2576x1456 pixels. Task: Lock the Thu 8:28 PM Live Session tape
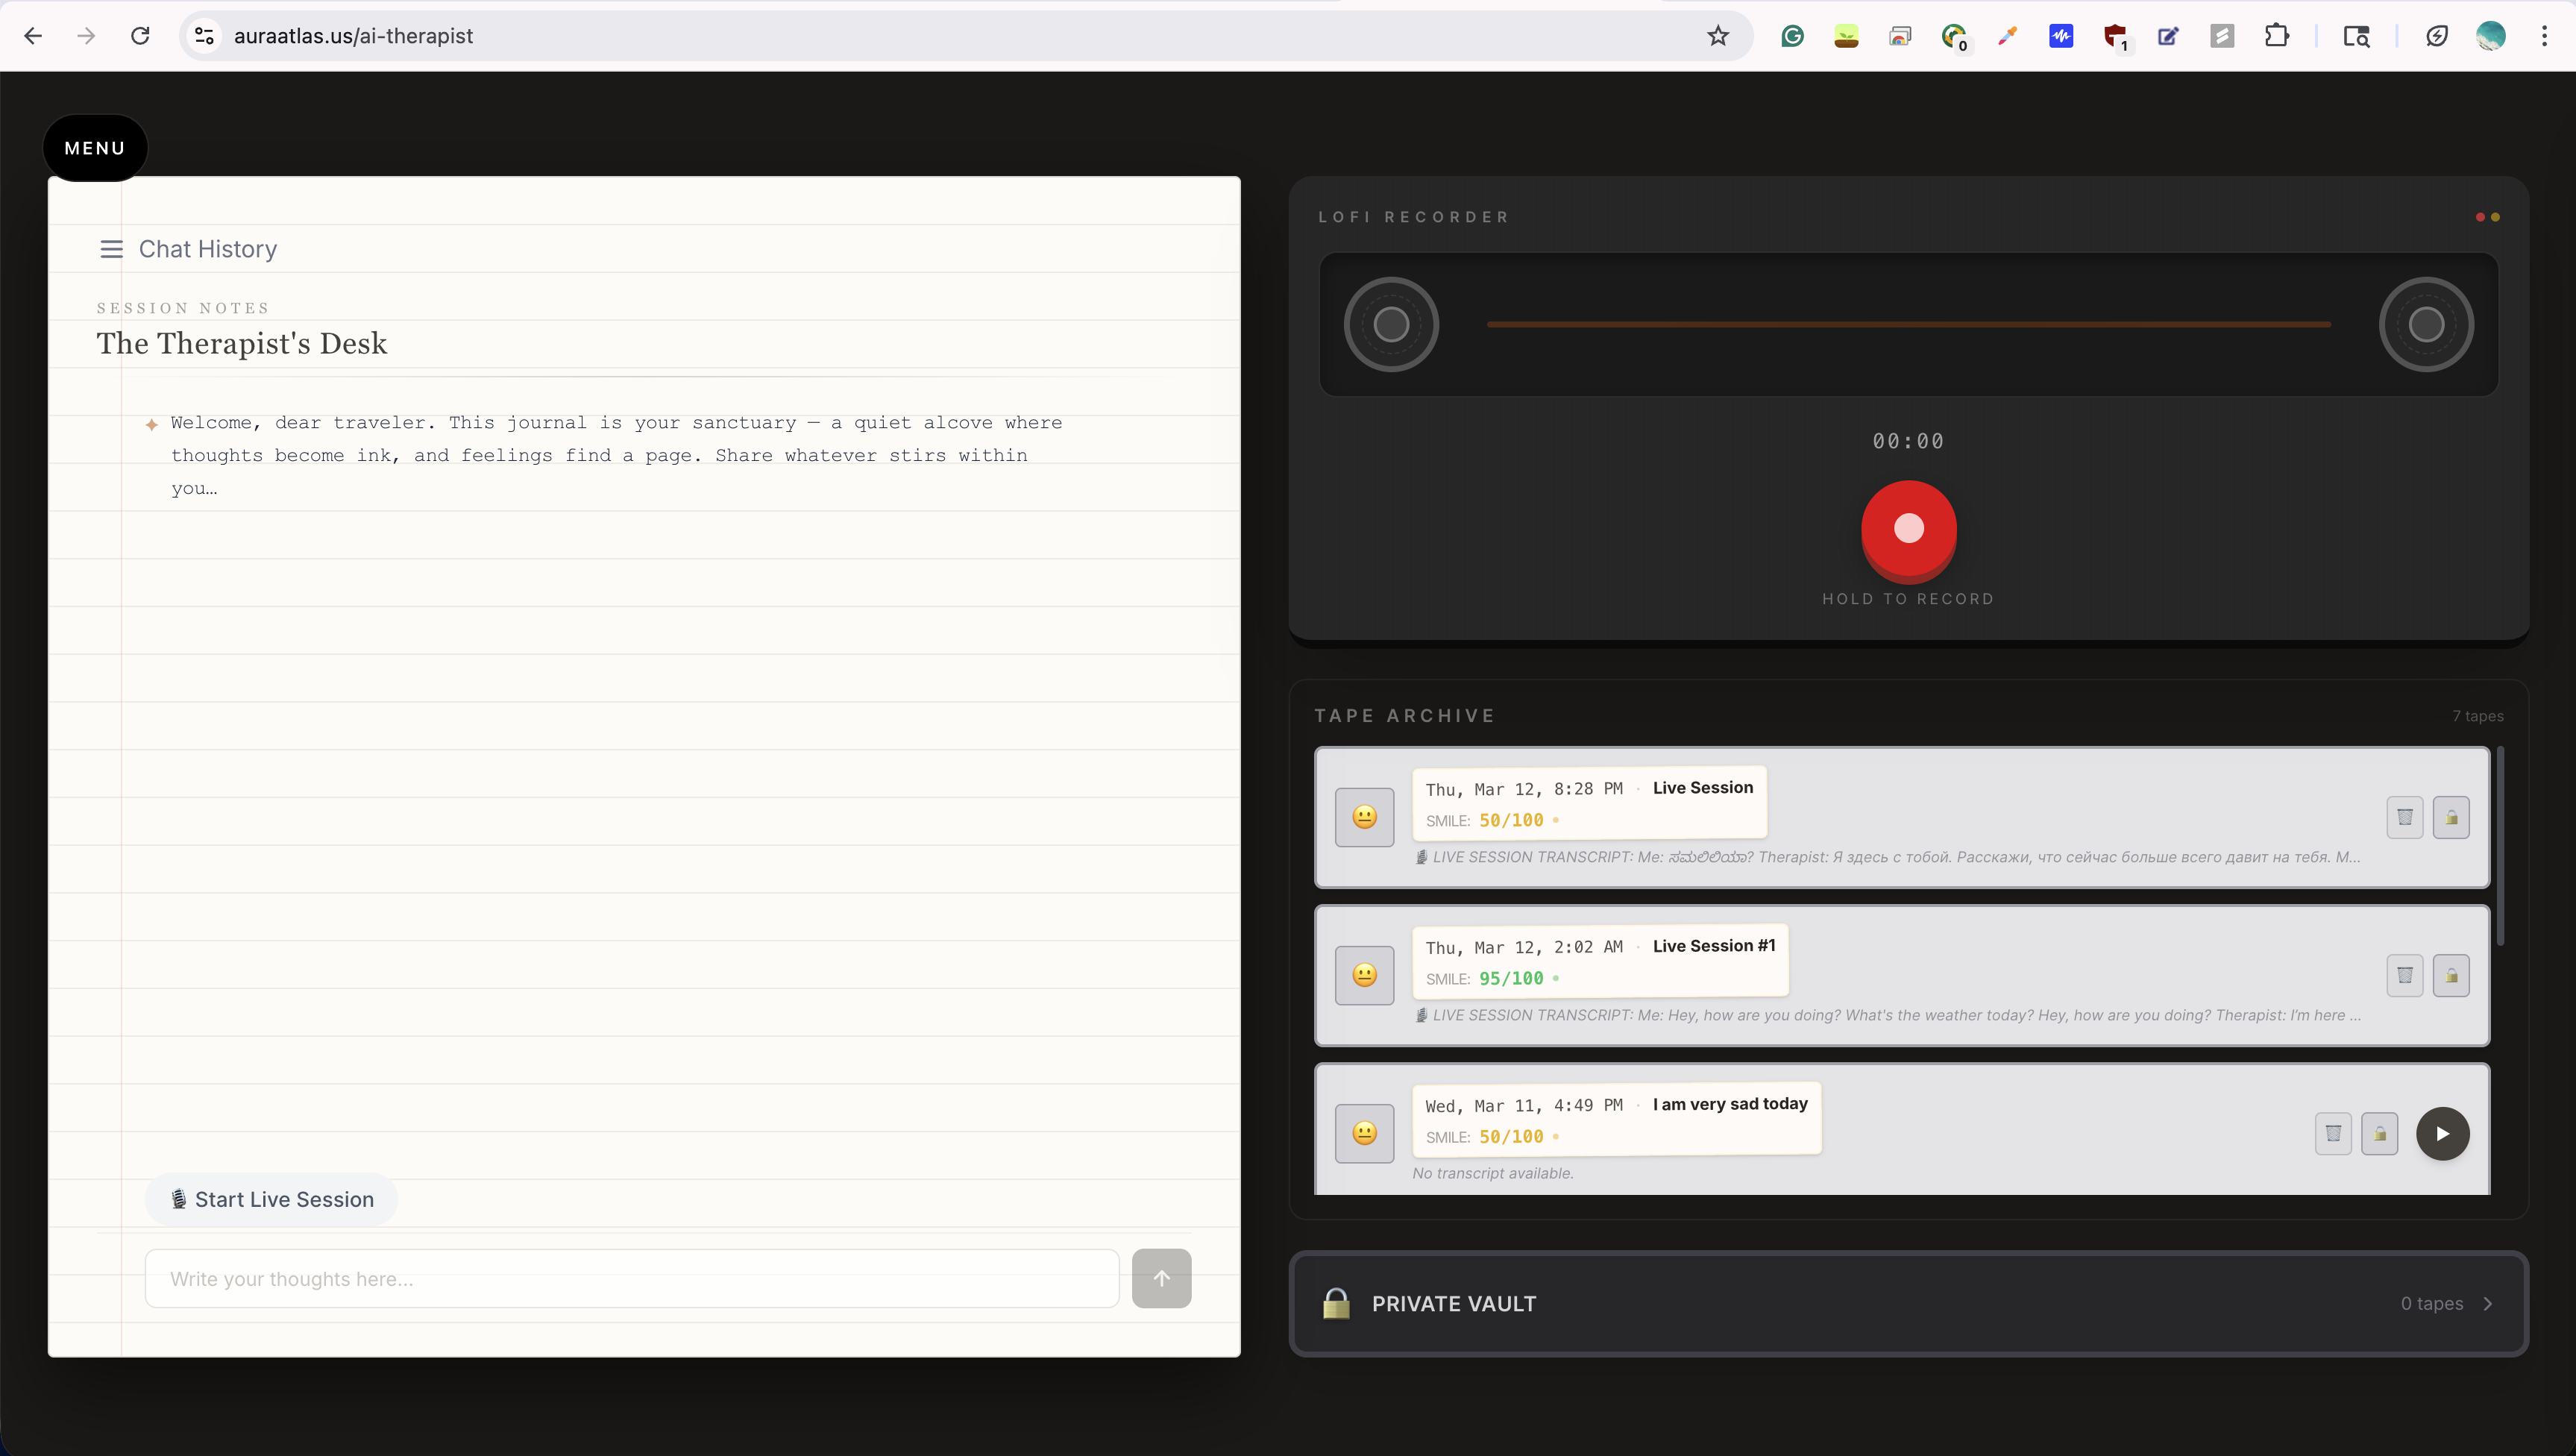pyautogui.click(x=2450, y=817)
